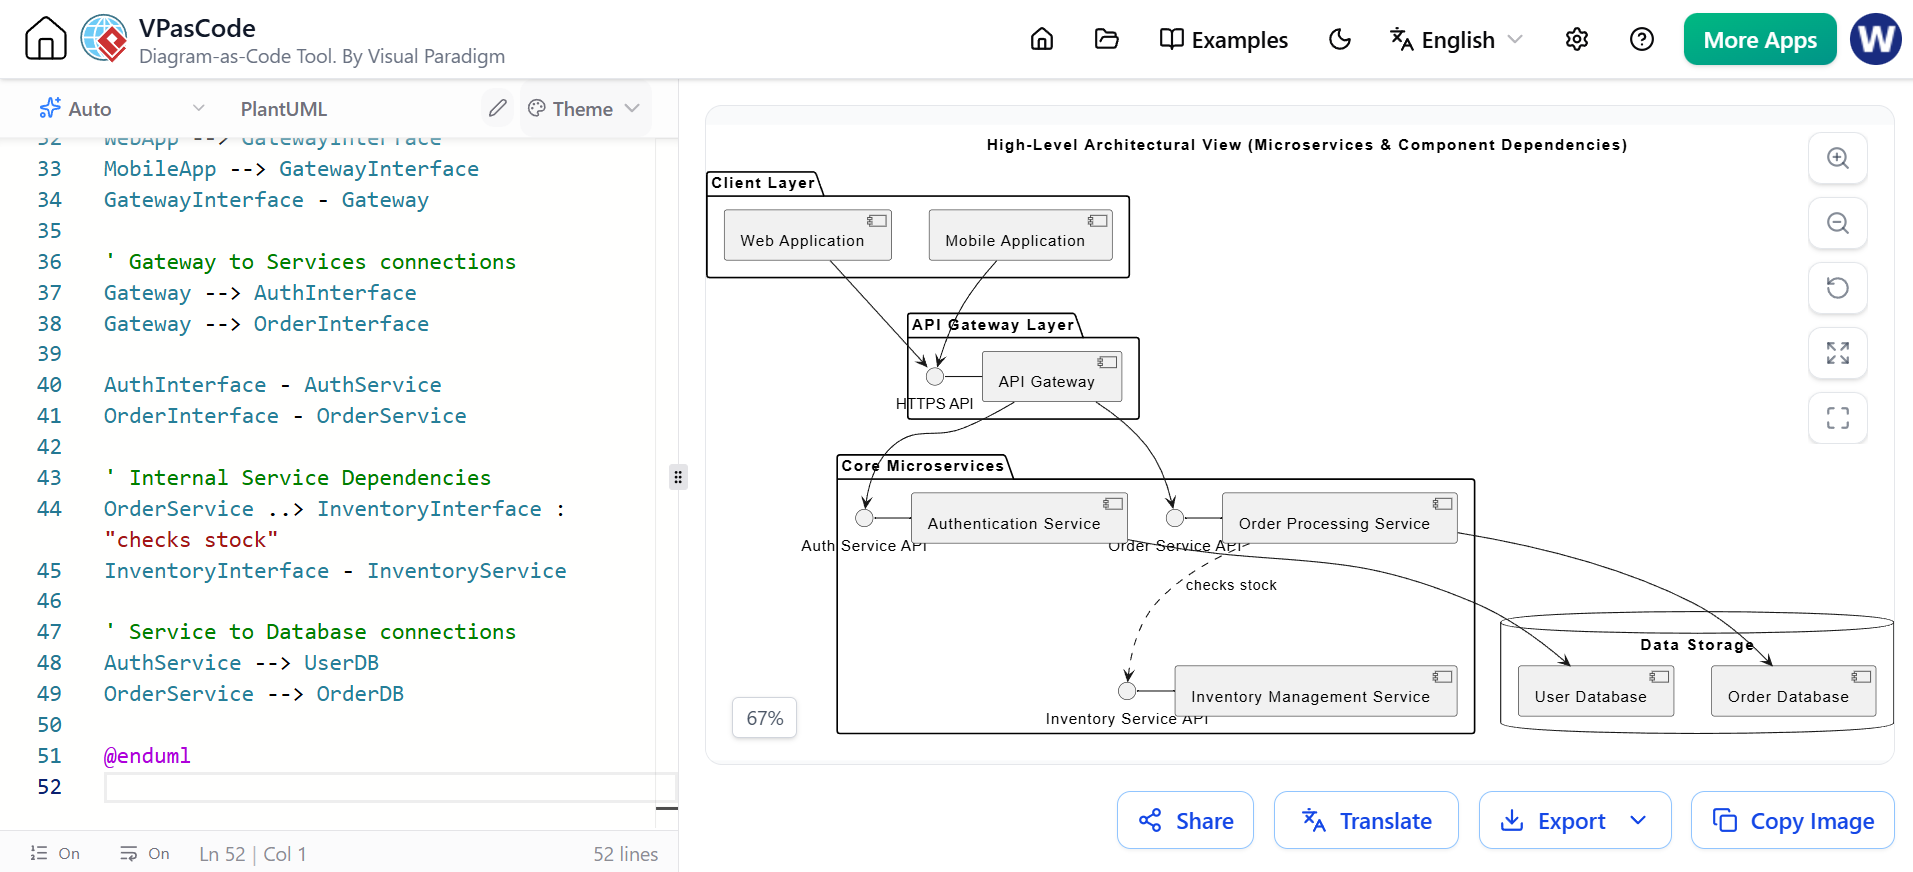The image size is (1913, 872).
Task: Click the house outline home icon at far left
Action: [x=46, y=39]
